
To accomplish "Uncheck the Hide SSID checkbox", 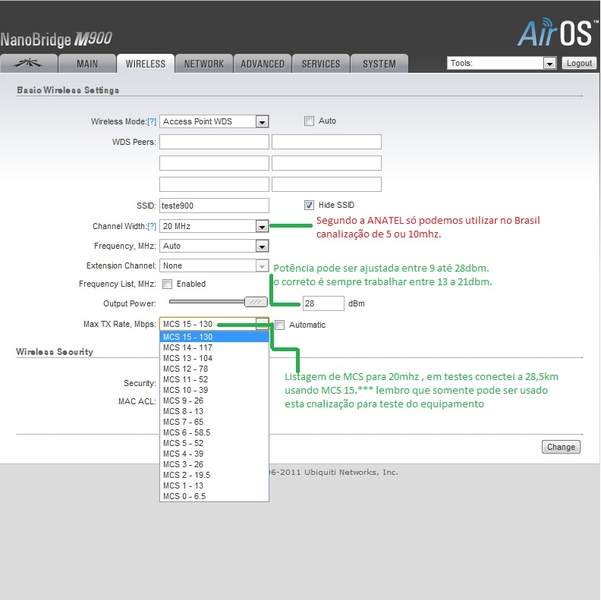I will pyautogui.click(x=309, y=205).
